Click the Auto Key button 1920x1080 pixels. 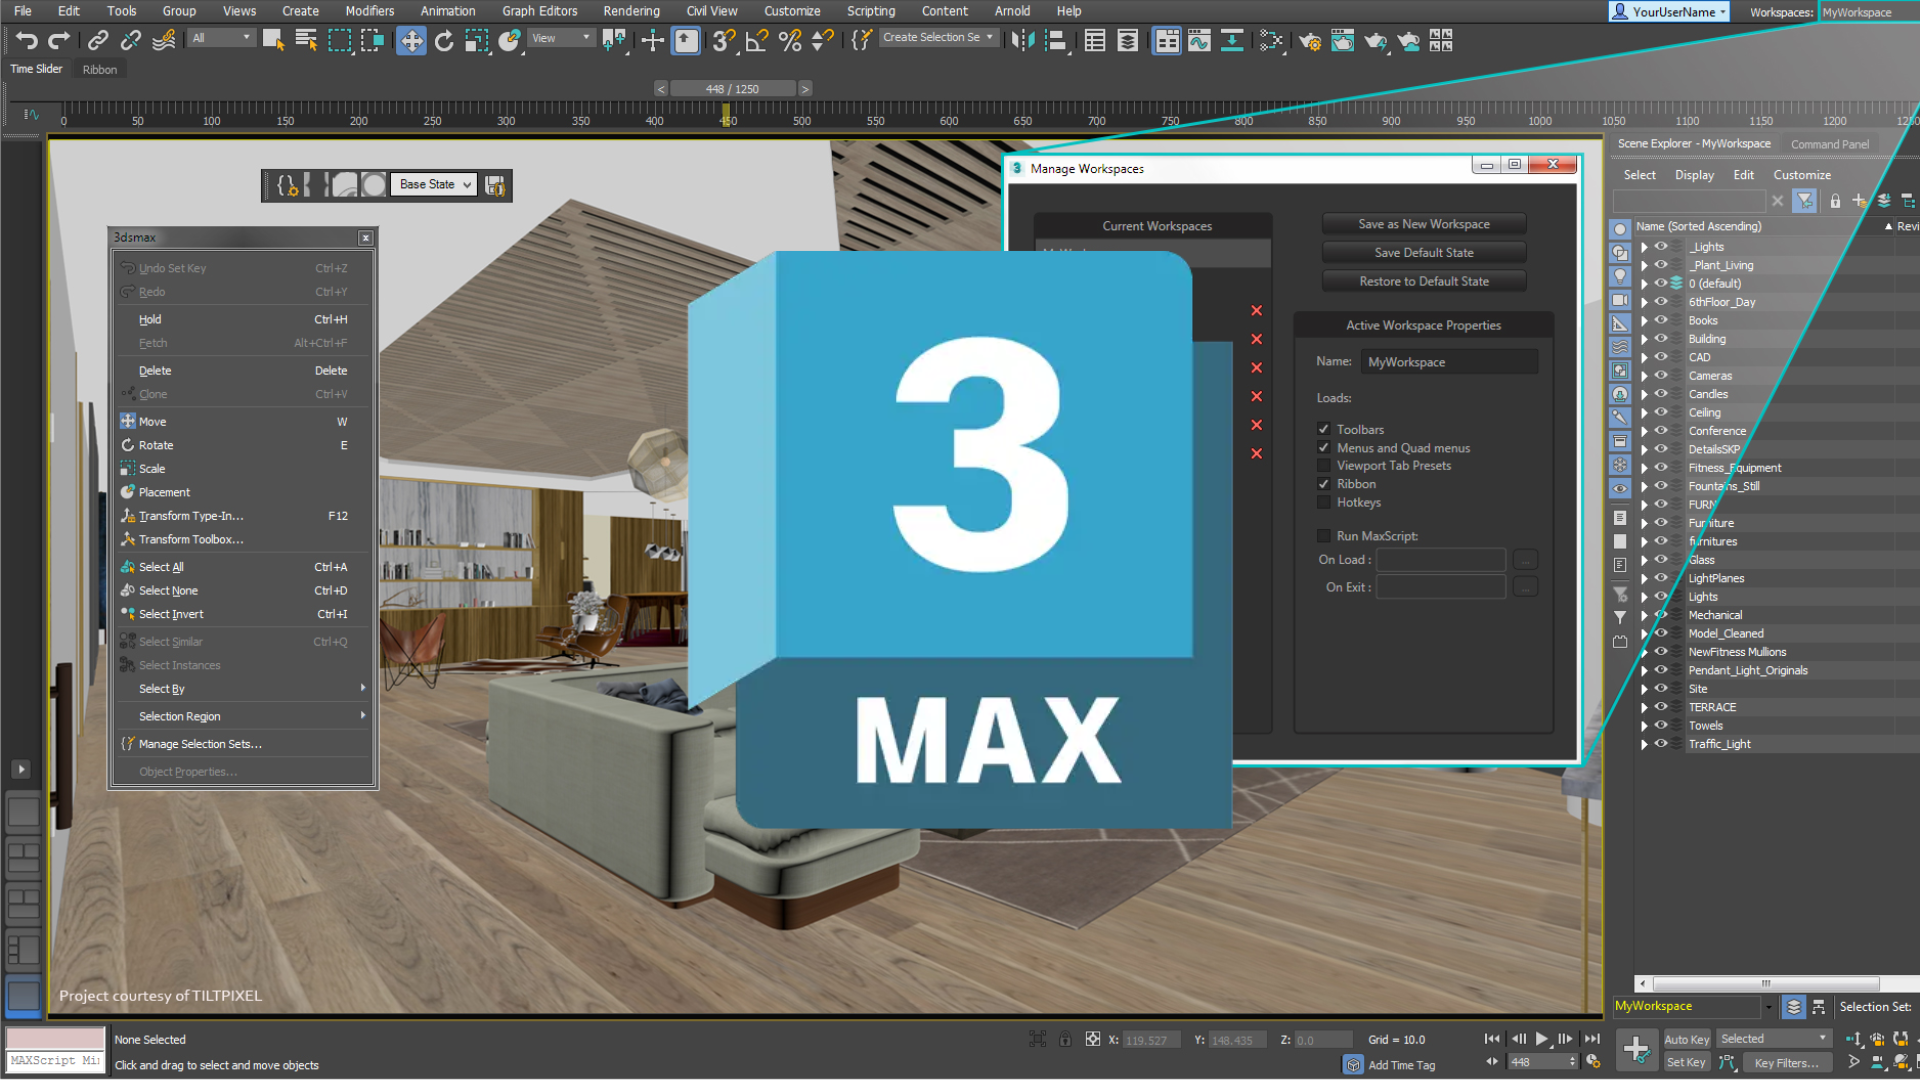pyautogui.click(x=1687, y=1040)
